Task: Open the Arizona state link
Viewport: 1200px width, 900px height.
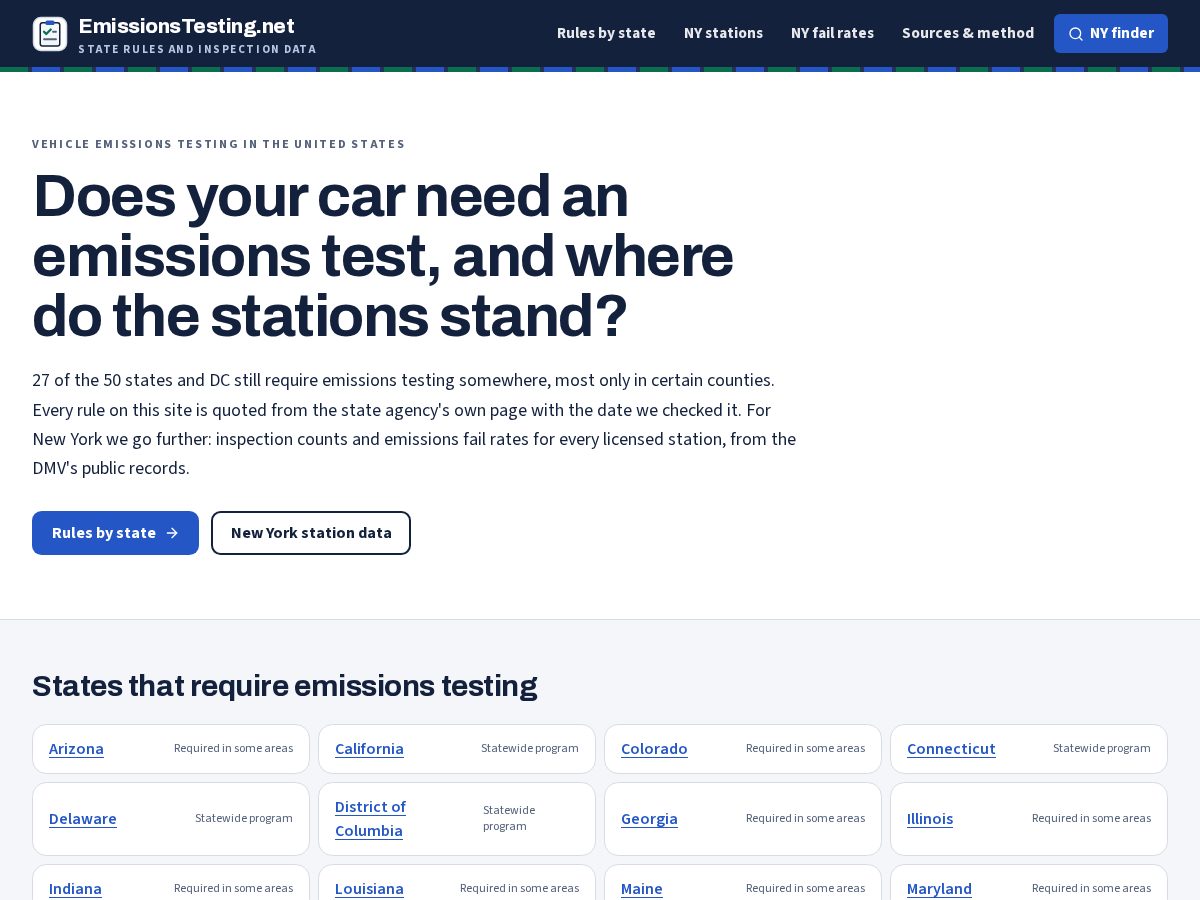Action: [76, 749]
